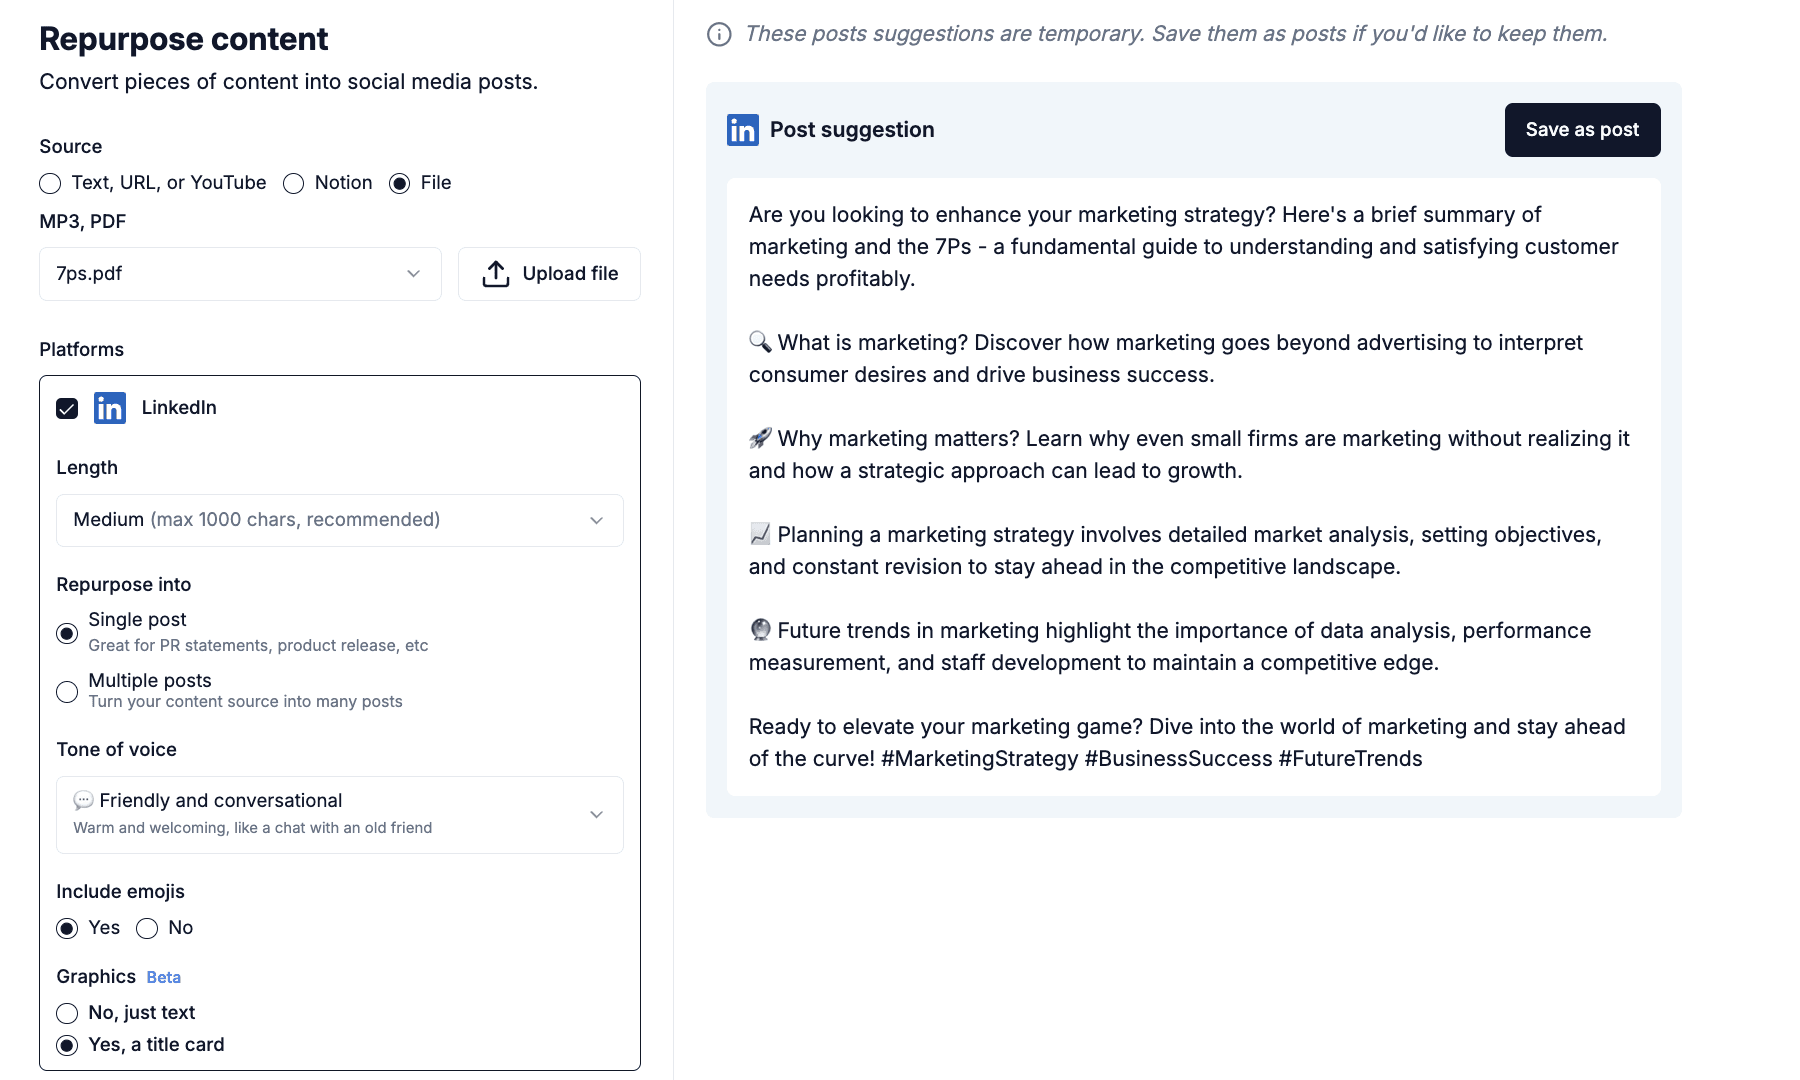Select Text, URL, or YouTube source

tap(50, 183)
